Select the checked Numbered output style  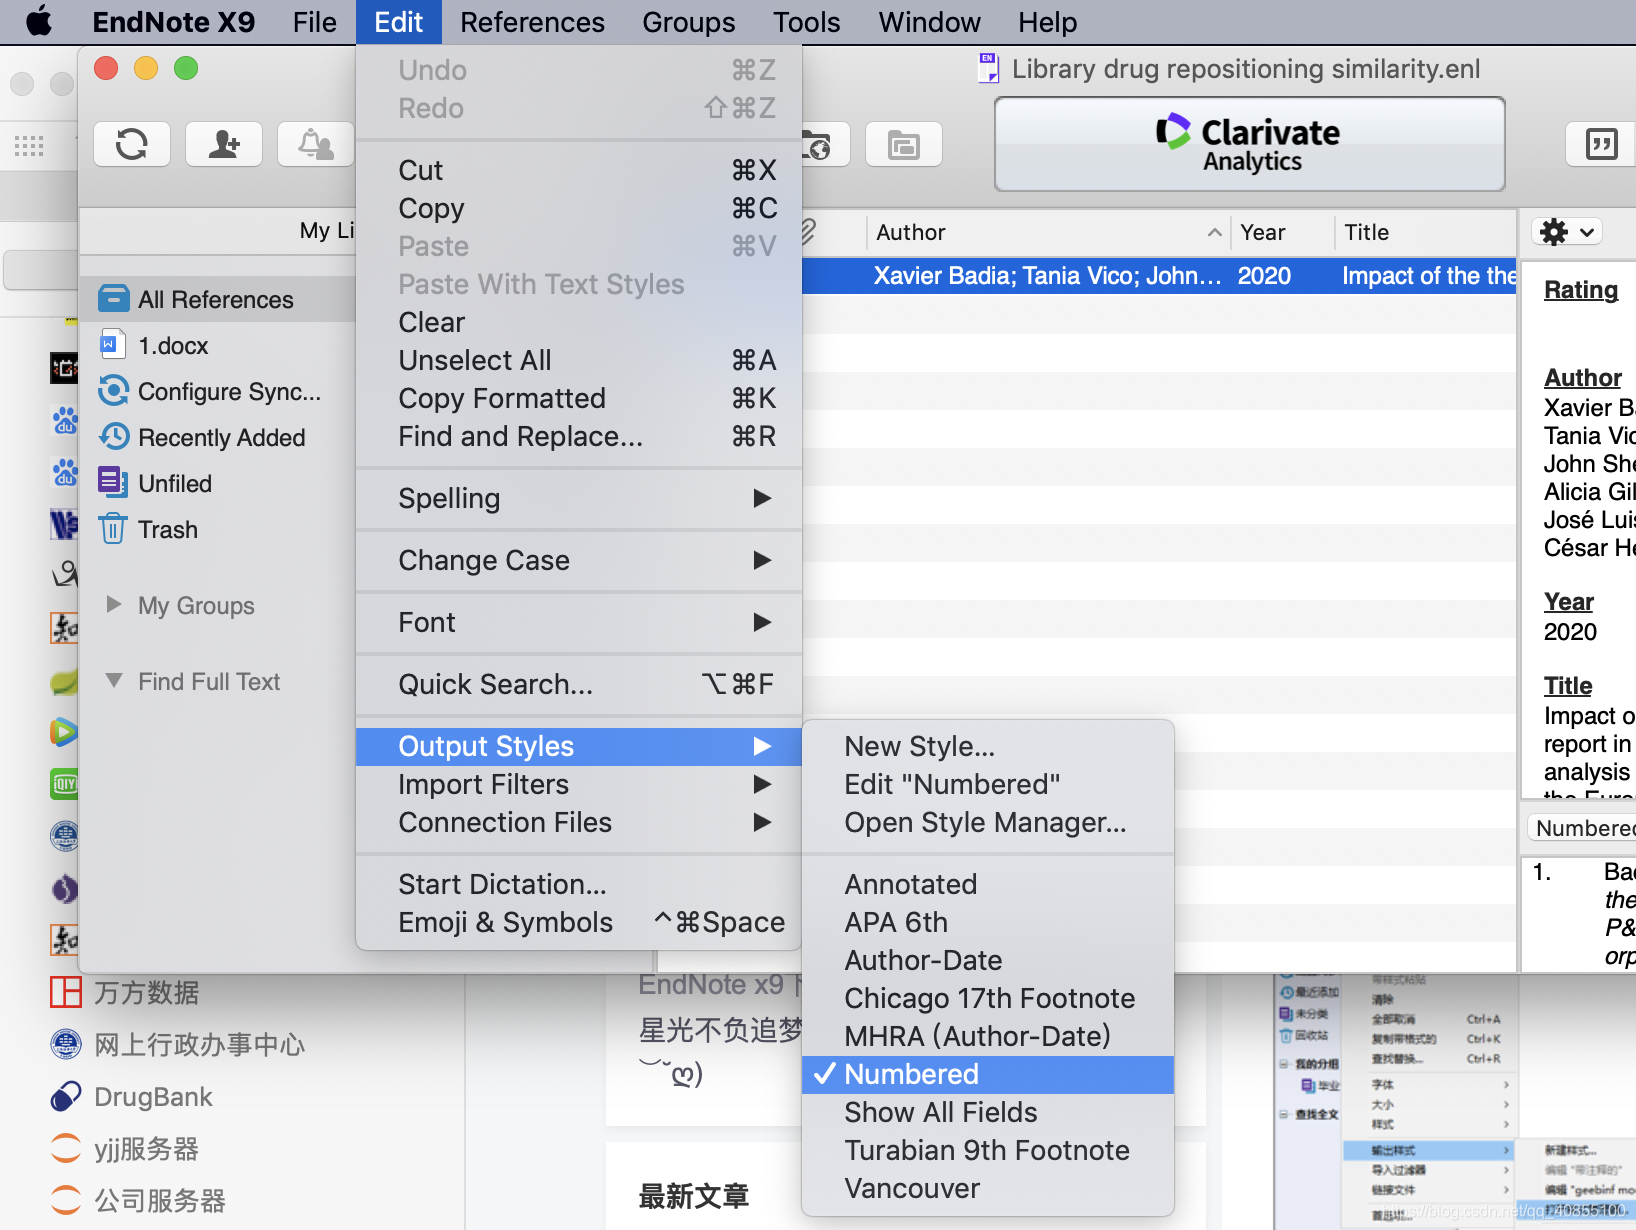[x=988, y=1074]
